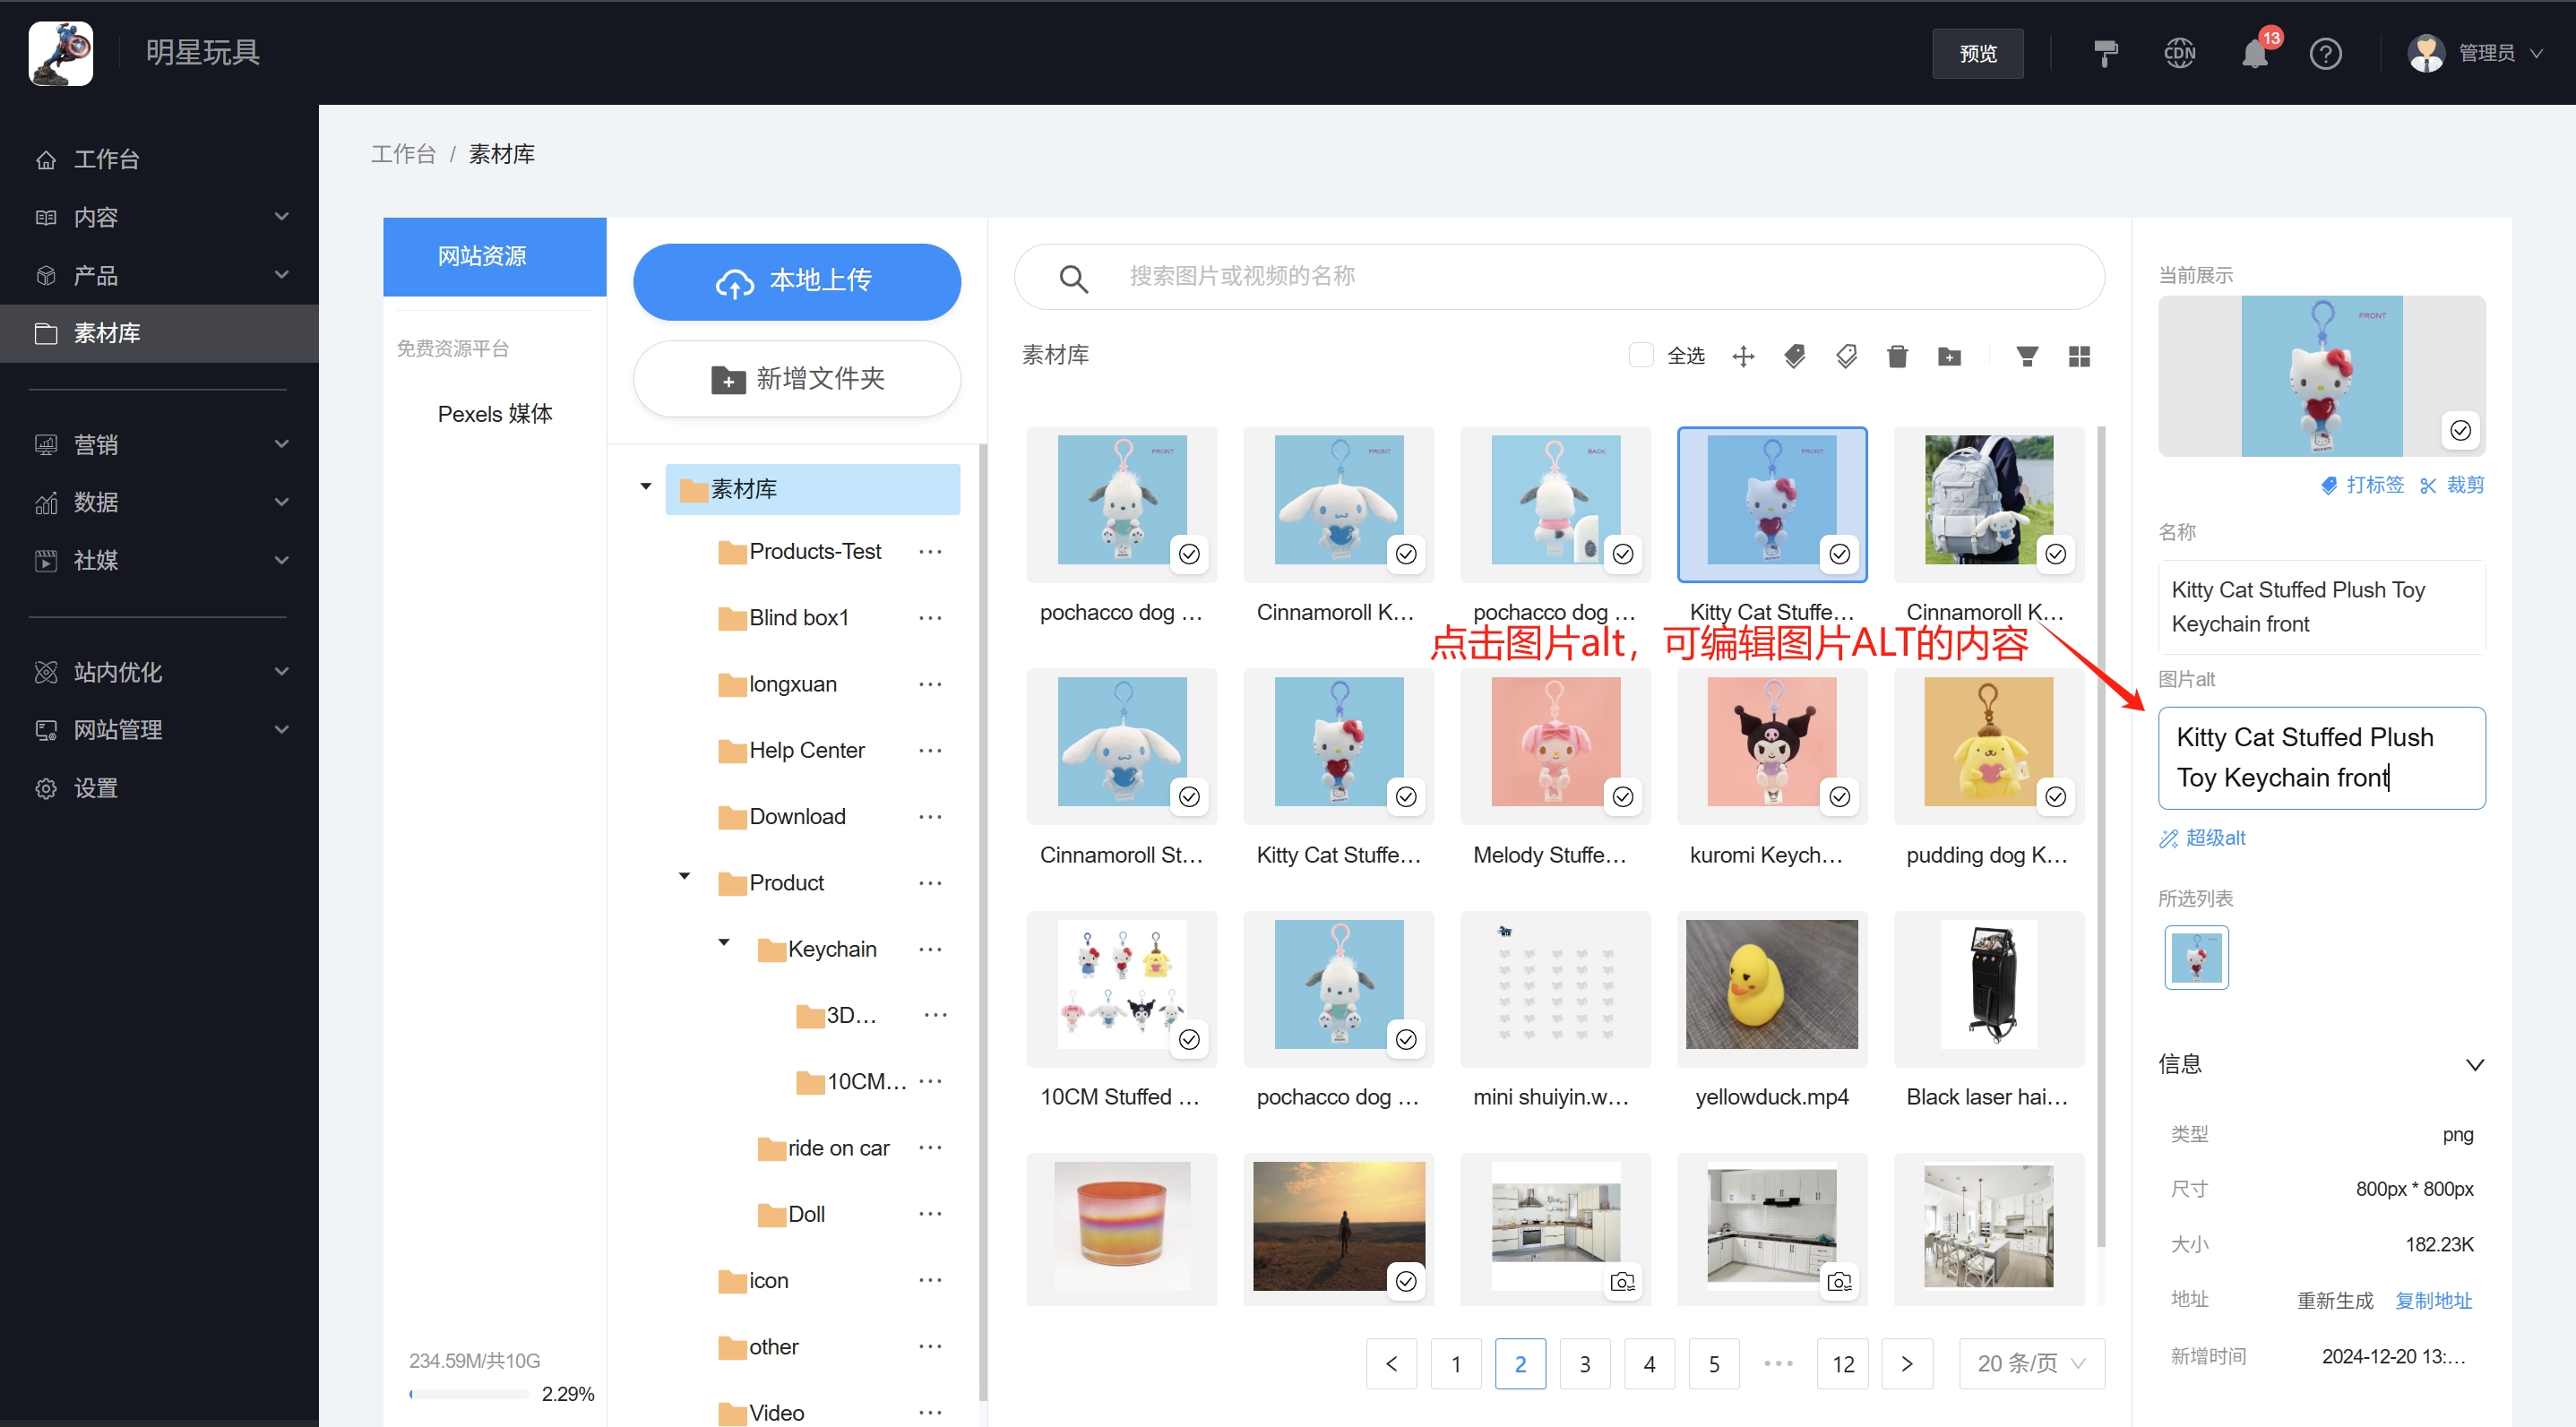
Task: Click the theme paint roller icon
Action: coord(2105,53)
